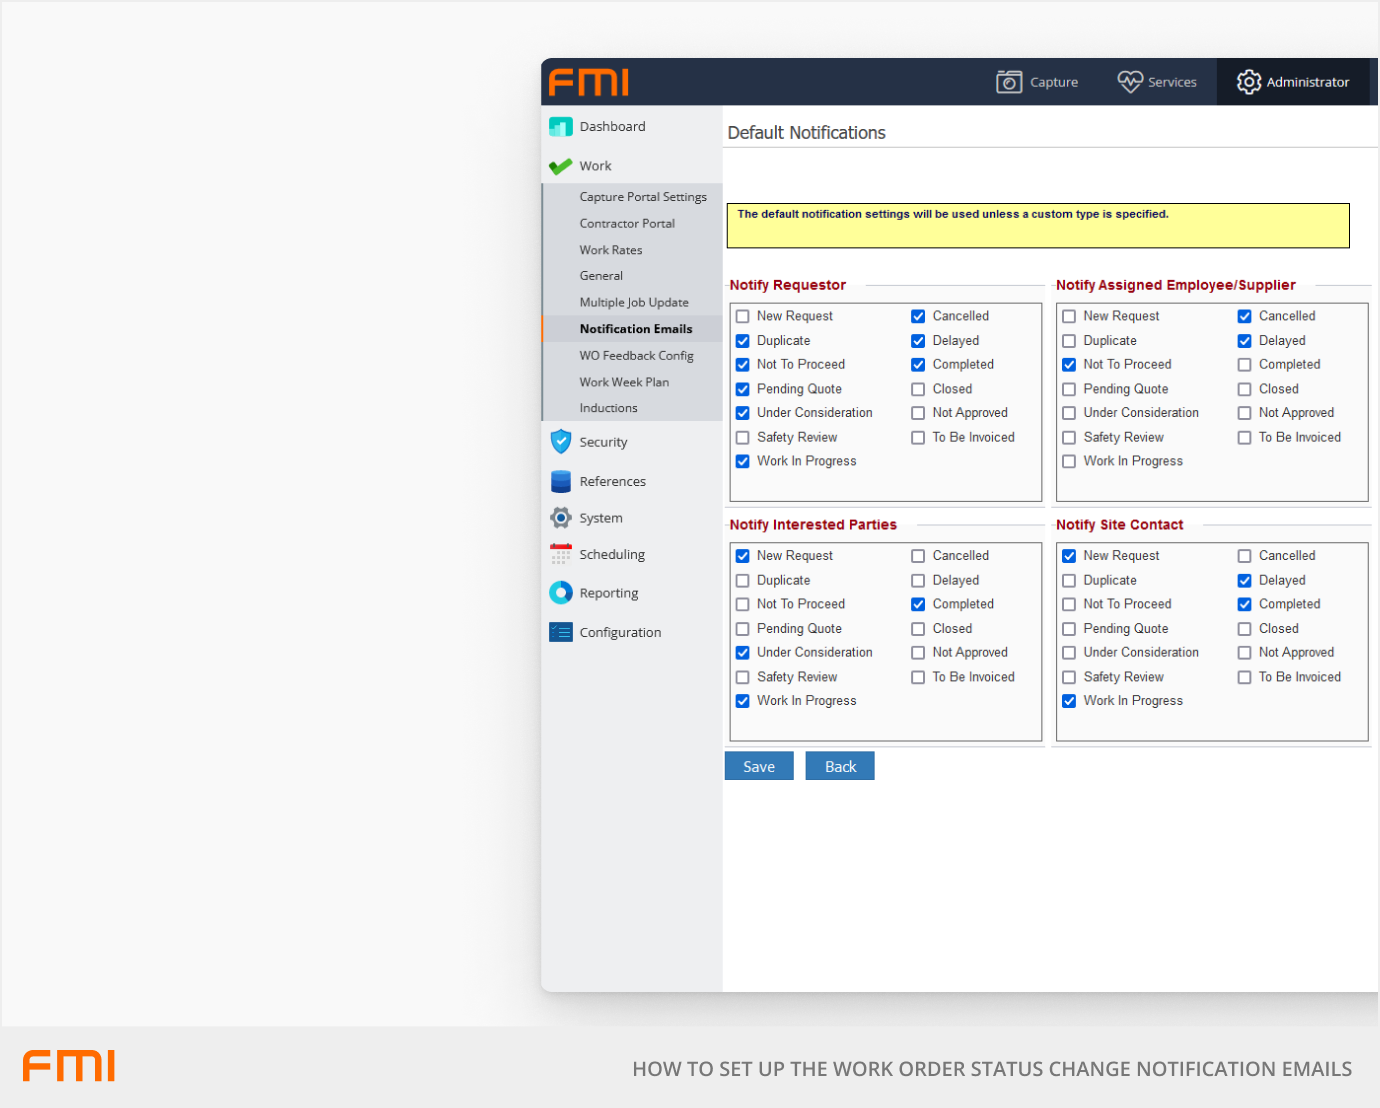The image size is (1380, 1108).
Task: Open the Scheduling calendar icon
Action: point(561,554)
